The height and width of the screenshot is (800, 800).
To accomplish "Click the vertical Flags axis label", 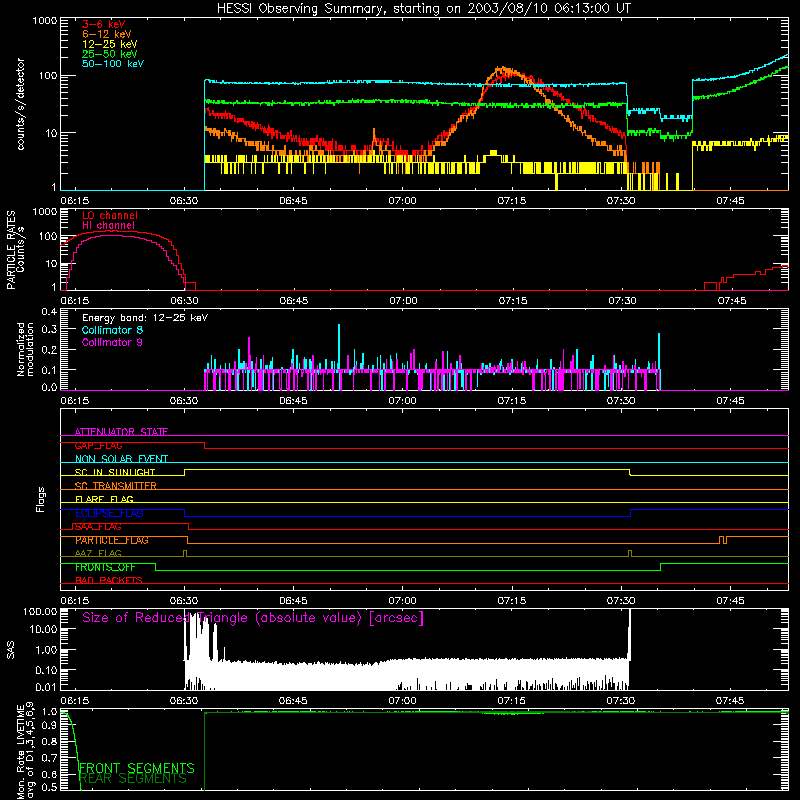I will coord(40,499).
